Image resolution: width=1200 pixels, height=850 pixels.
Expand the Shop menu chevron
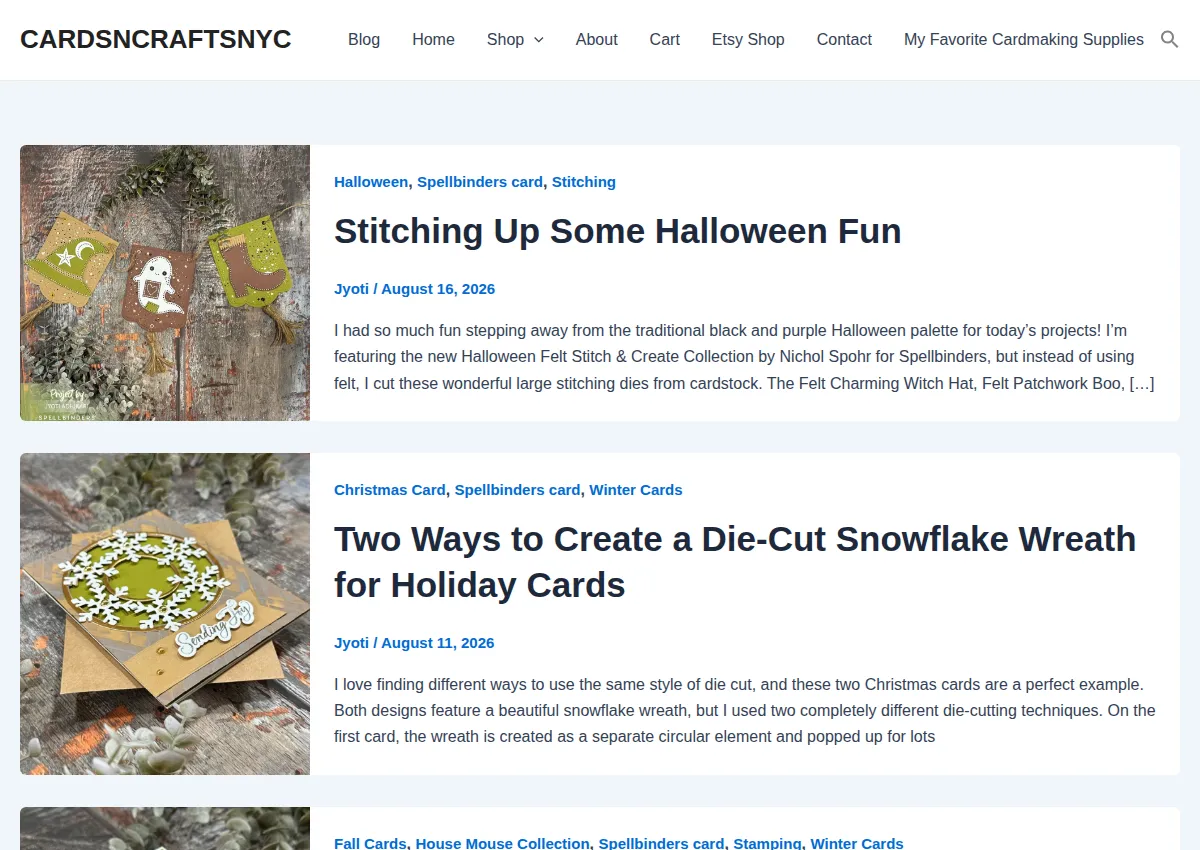coord(539,40)
